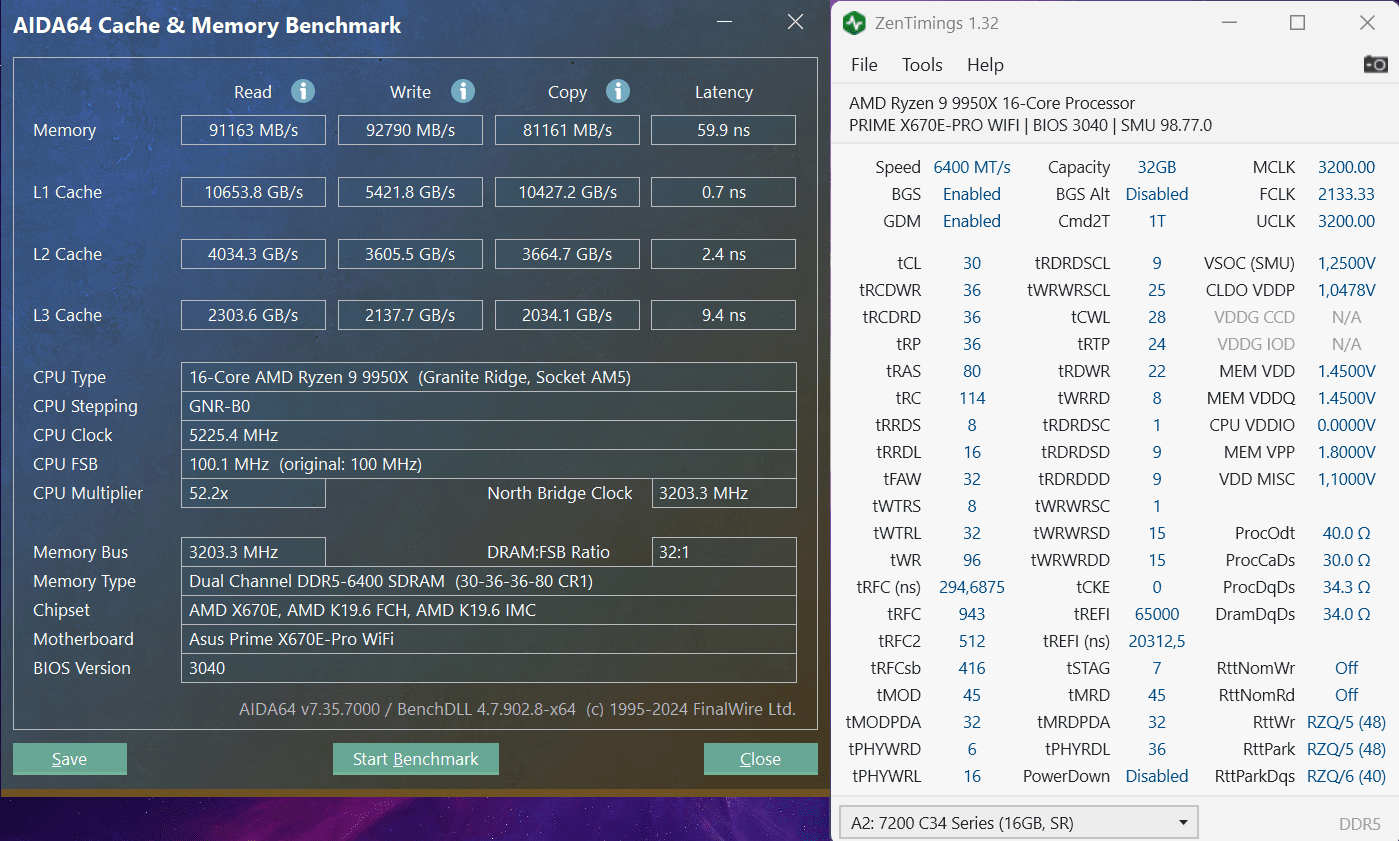Click the L3 Cache latency 9.4 ns
The width and height of the screenshot is (1399, 841).
724,315
